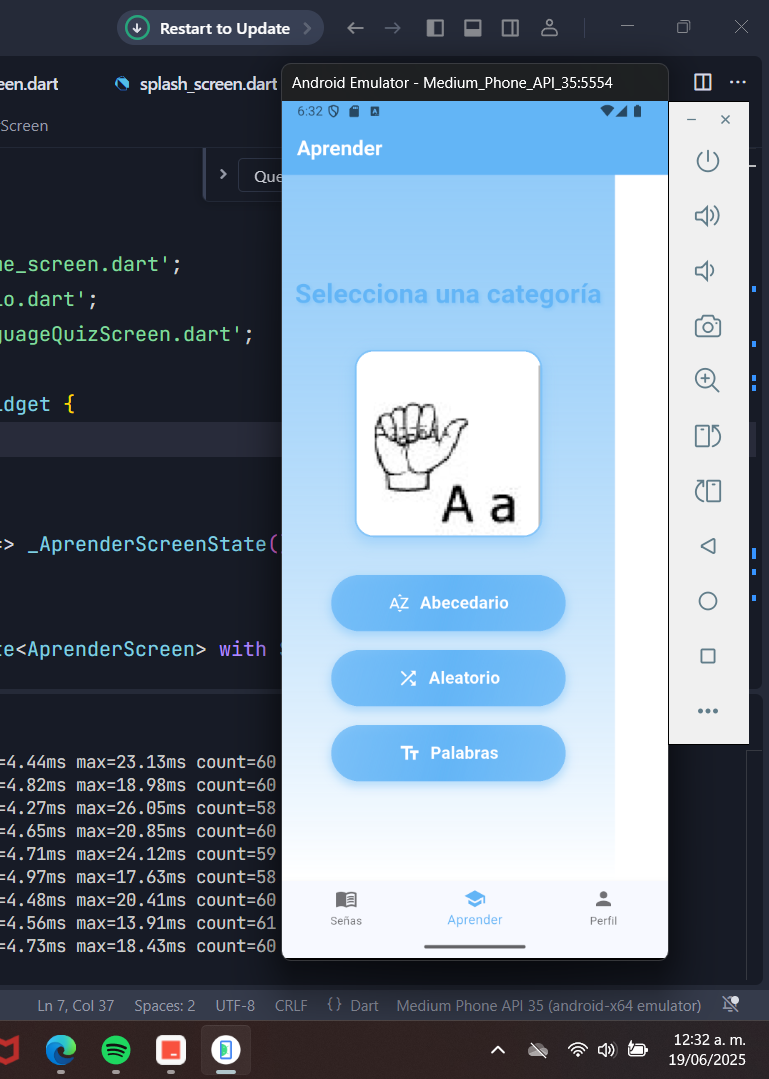
Task: Show hidden icons with taskbar chevron
Action: click(x=498, y=1050)
